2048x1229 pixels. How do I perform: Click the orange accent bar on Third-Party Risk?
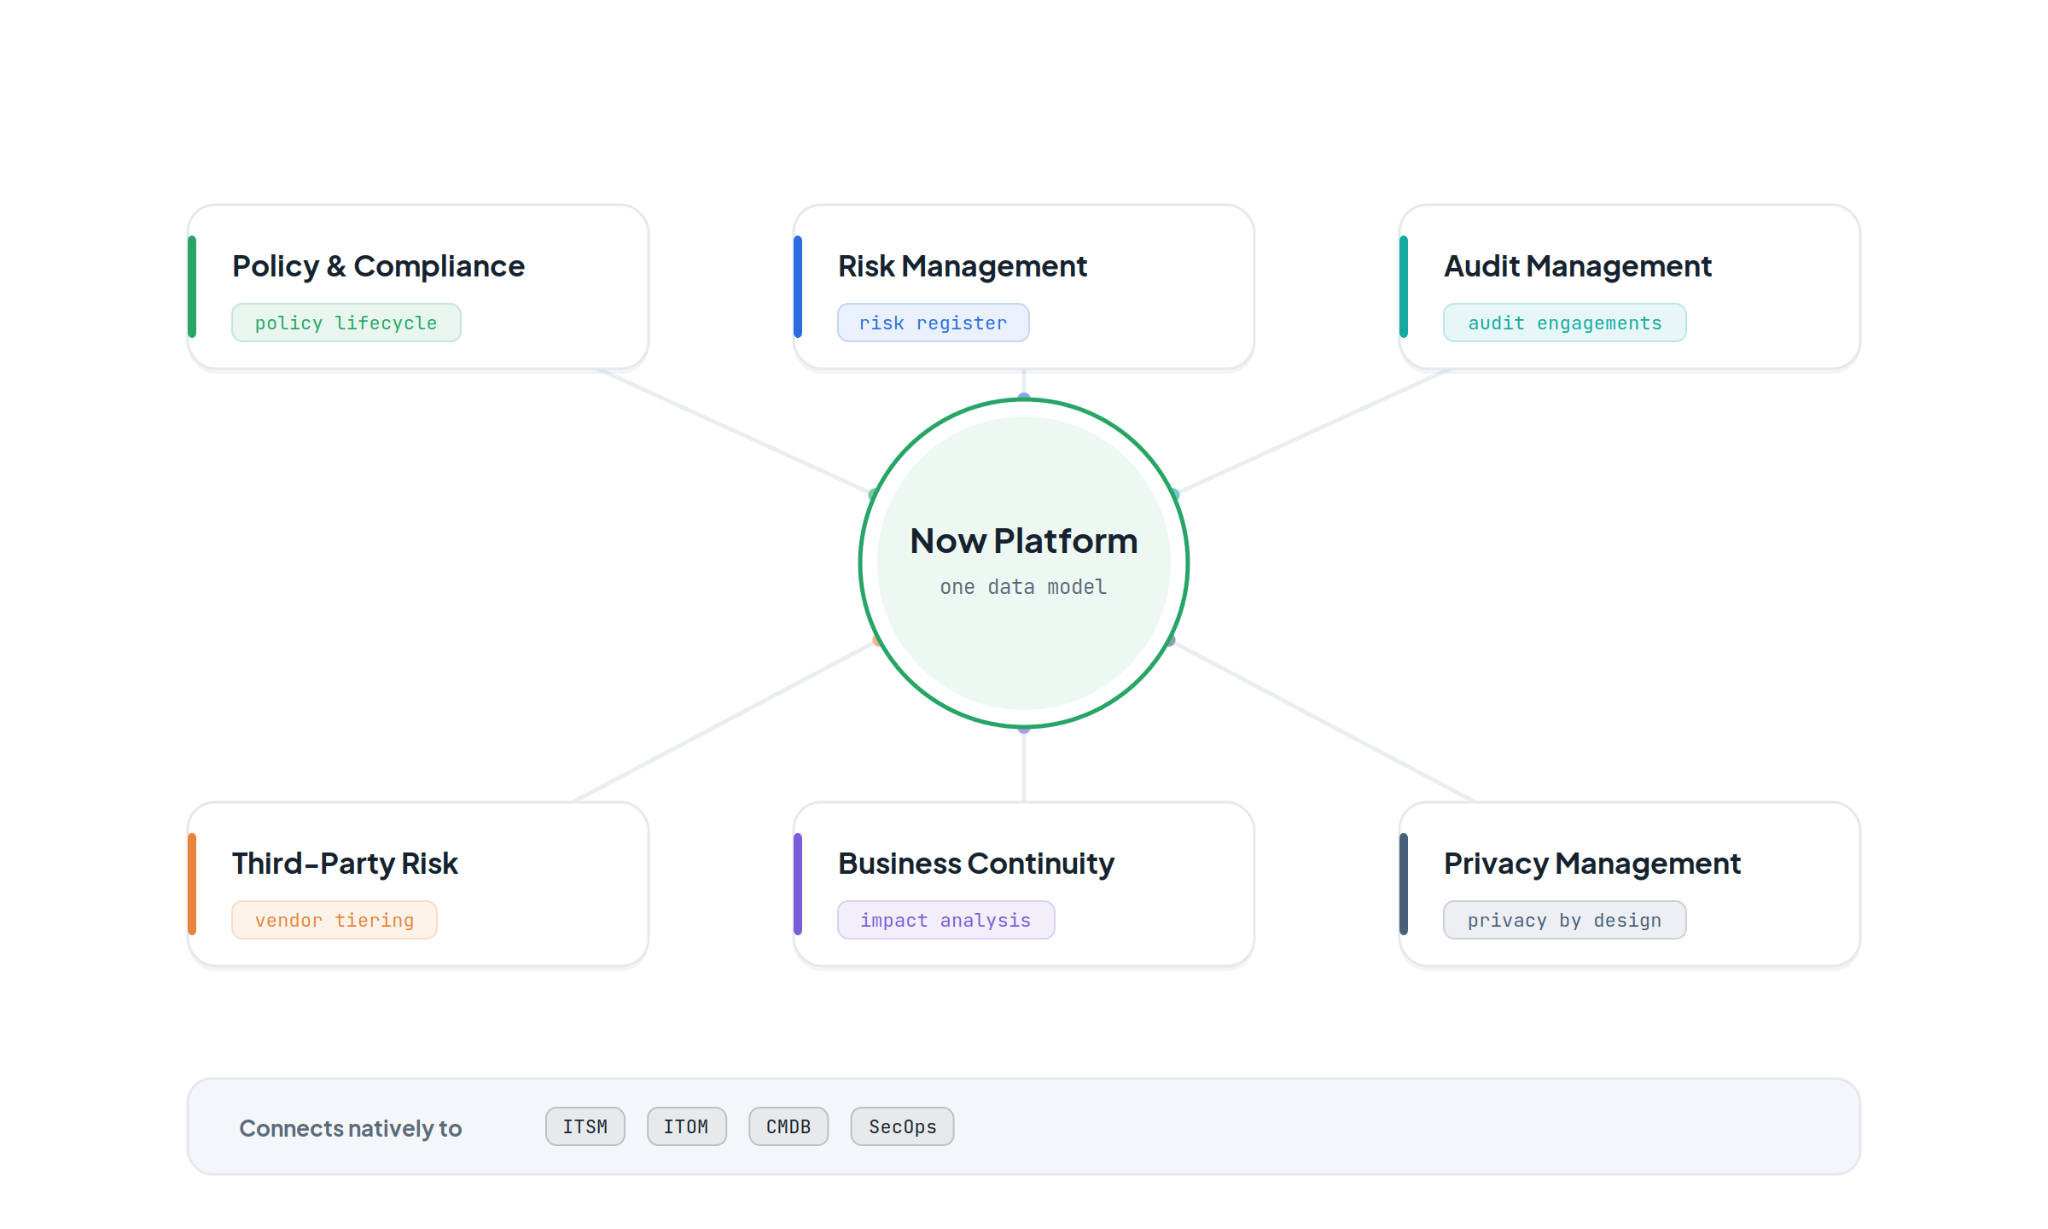coord(192,884)
